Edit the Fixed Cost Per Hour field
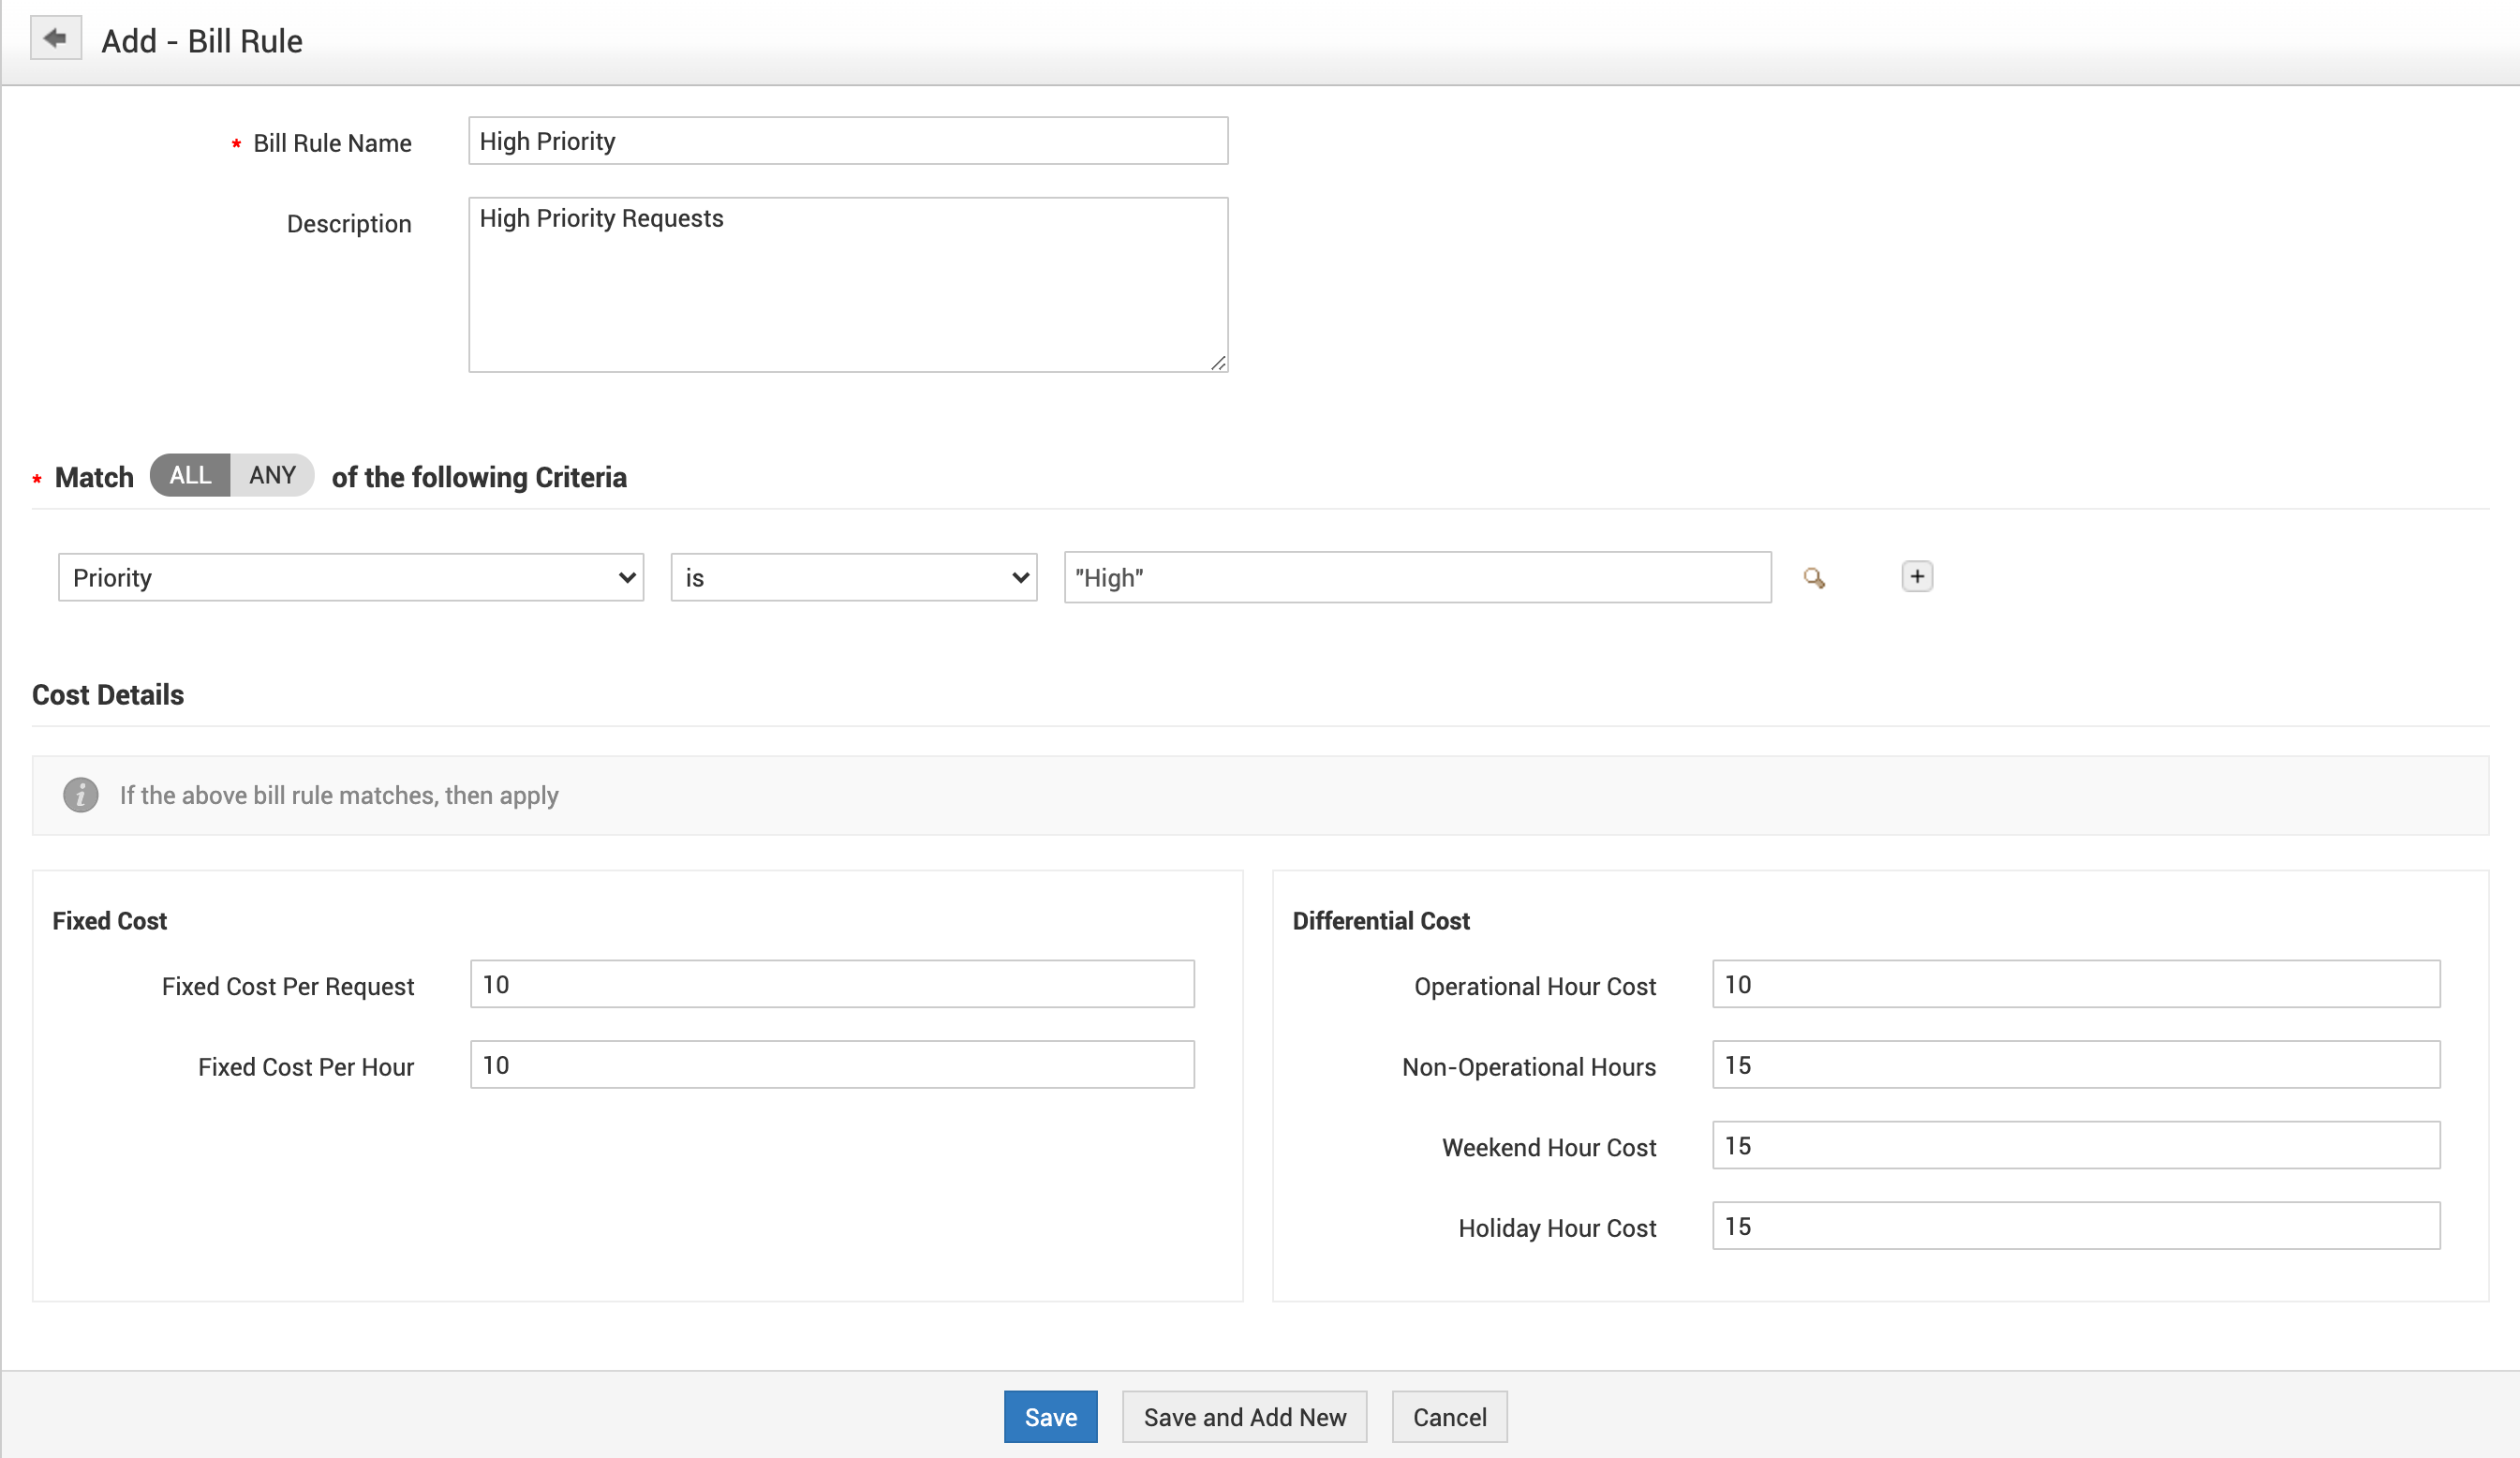2520x1458 pixels. pos(831,1064)
